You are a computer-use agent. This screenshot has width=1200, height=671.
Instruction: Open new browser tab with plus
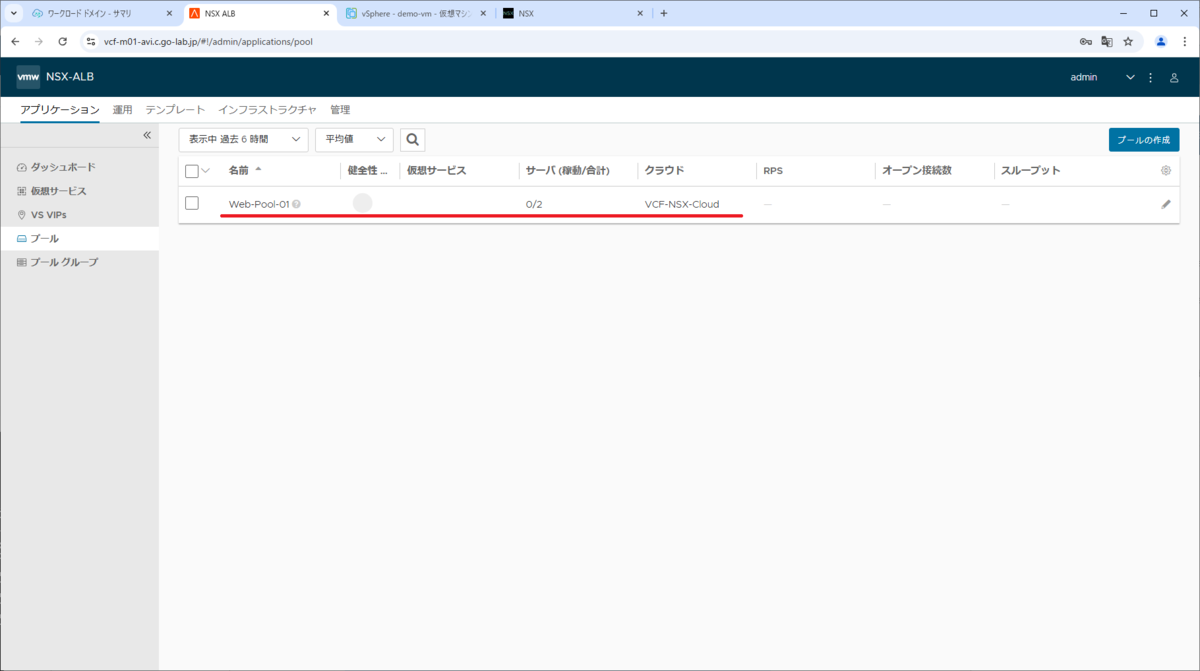pyautogui.click(x=664, y=13)
